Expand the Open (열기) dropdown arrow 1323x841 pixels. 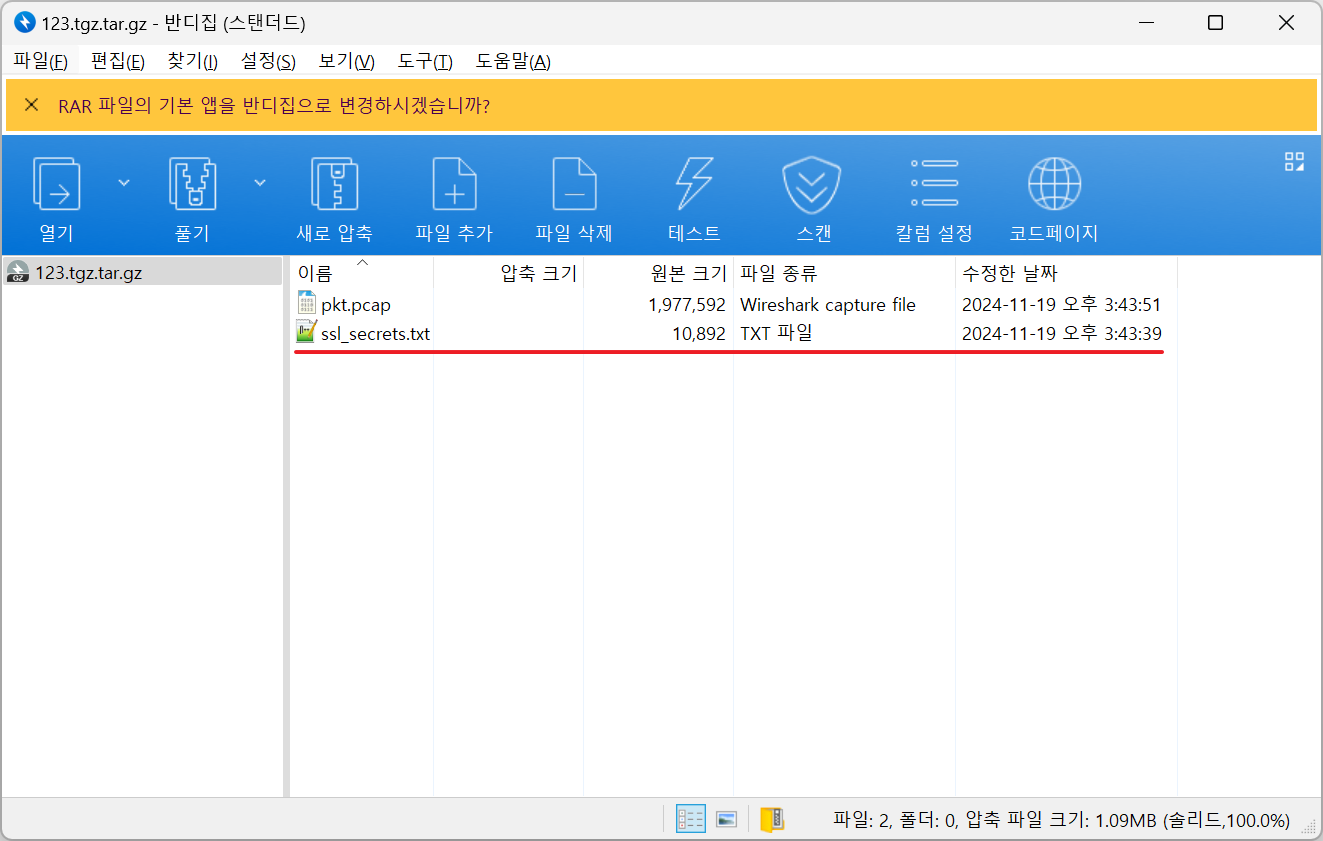point(124,182)
